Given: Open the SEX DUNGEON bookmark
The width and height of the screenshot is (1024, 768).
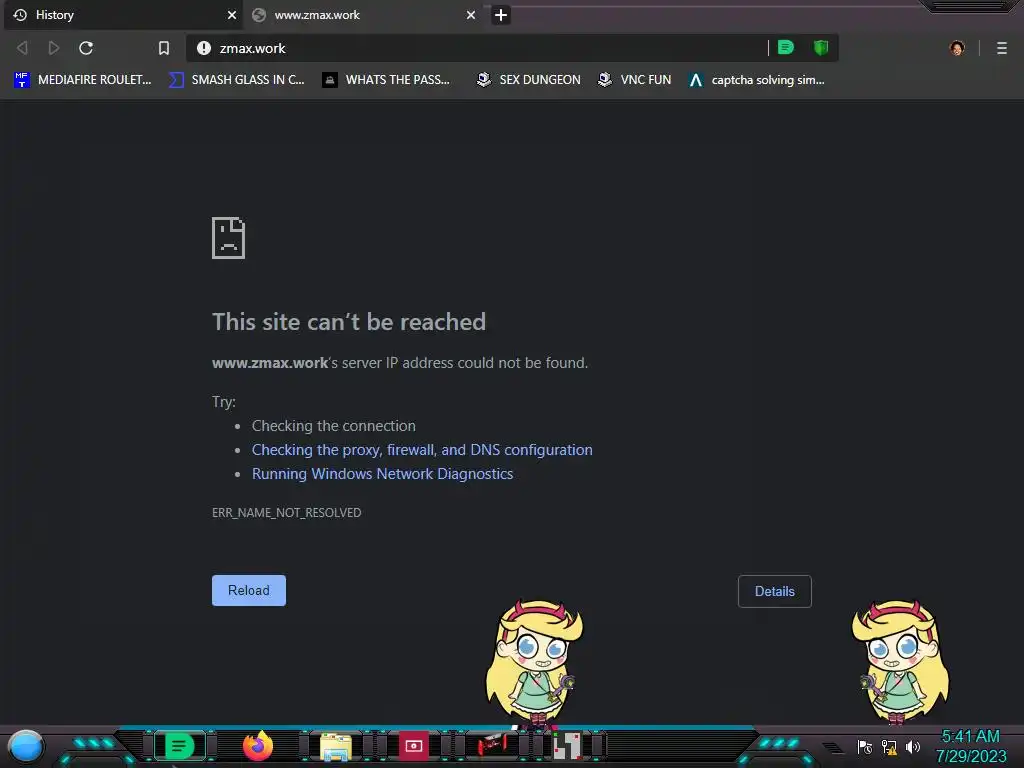Looking at the screenshot, I should pos(528,80).
